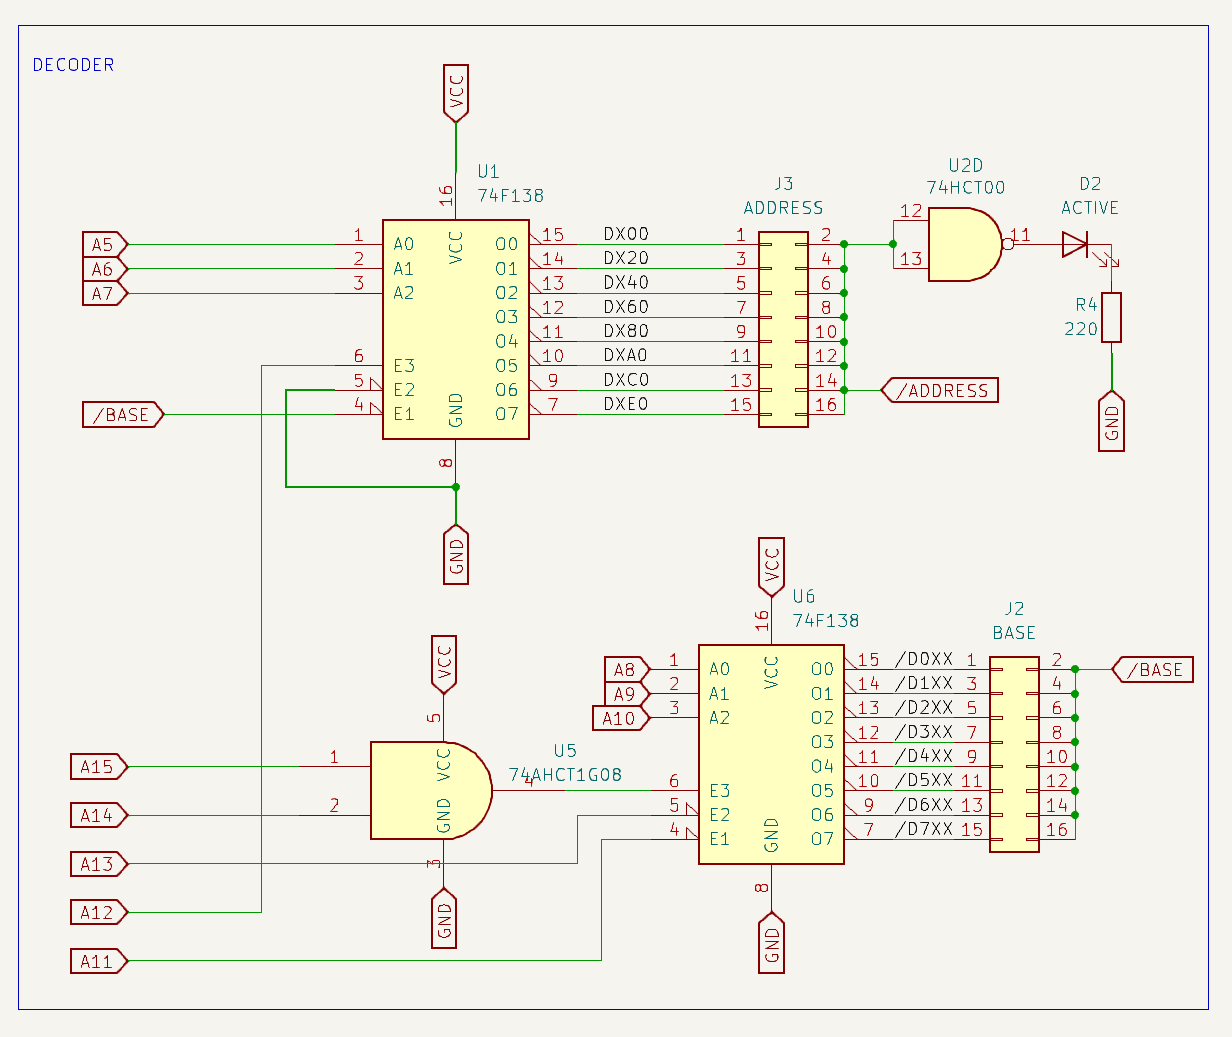Viewport: 1232px width, 1037px height.
Task: Select resistor R4 220
Action: [1112, 318]
